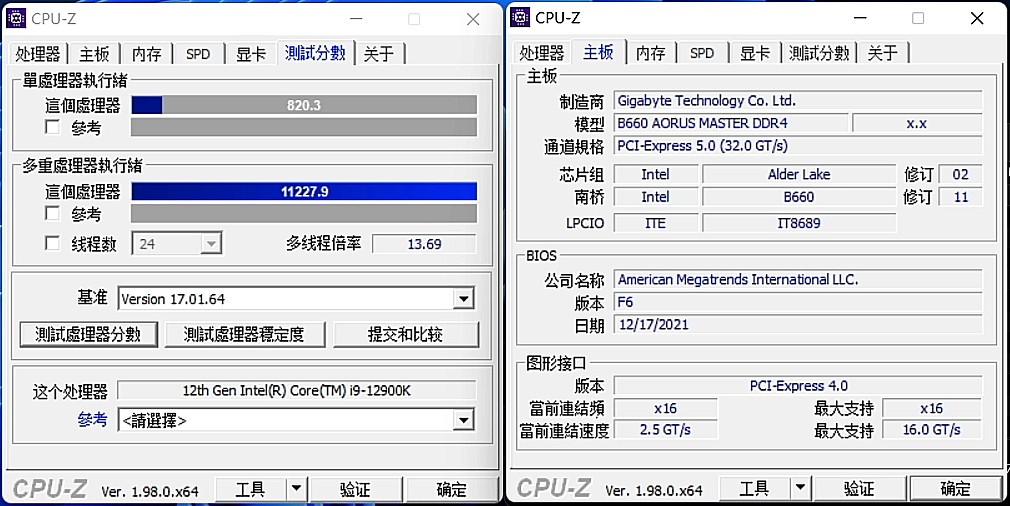The height and width of the screenshot is (506, 1010).
Task: Click 确定 button in right window
Action: pyautogui.click(x=955, y=489)
